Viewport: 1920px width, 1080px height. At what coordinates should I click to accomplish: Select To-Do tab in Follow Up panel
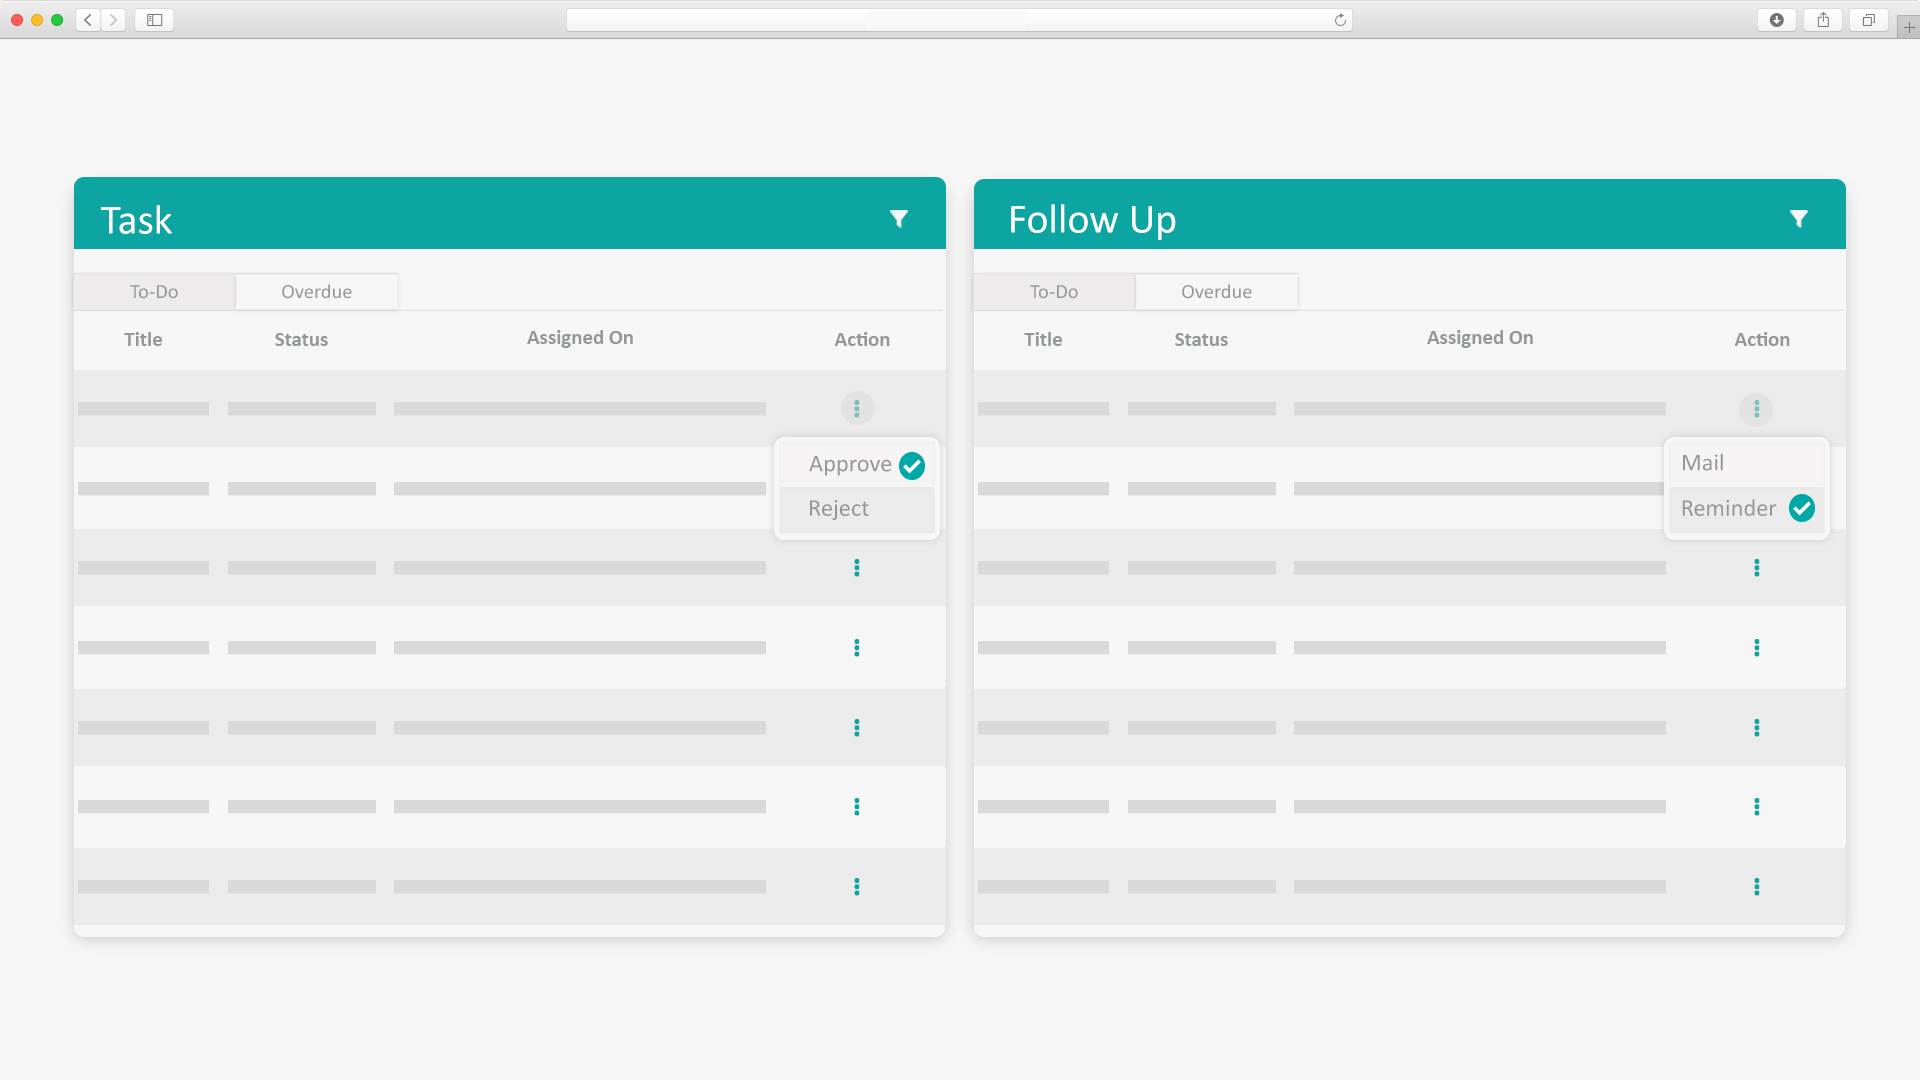(1054, 292)
